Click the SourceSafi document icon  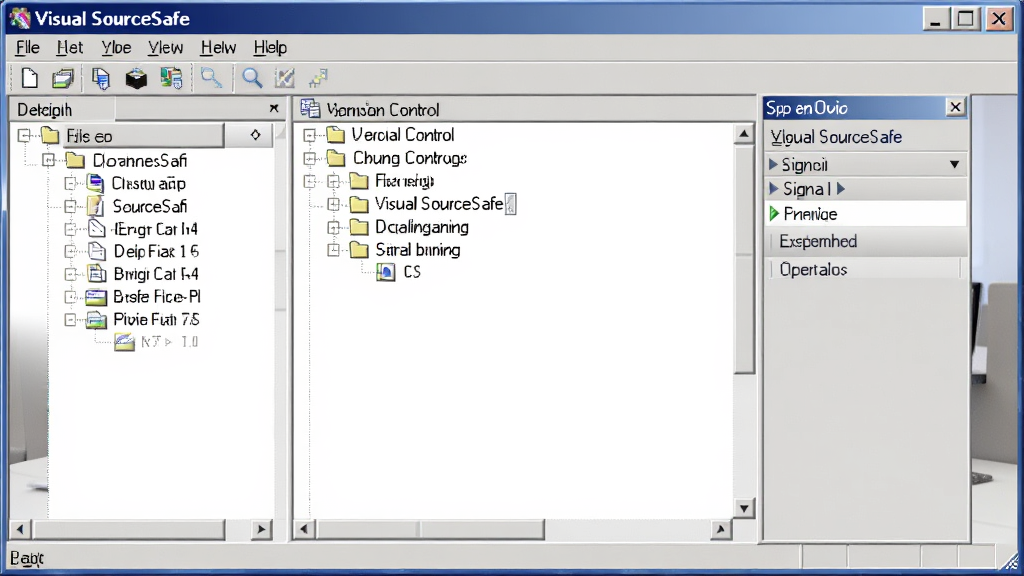click(x=95, y=206)
